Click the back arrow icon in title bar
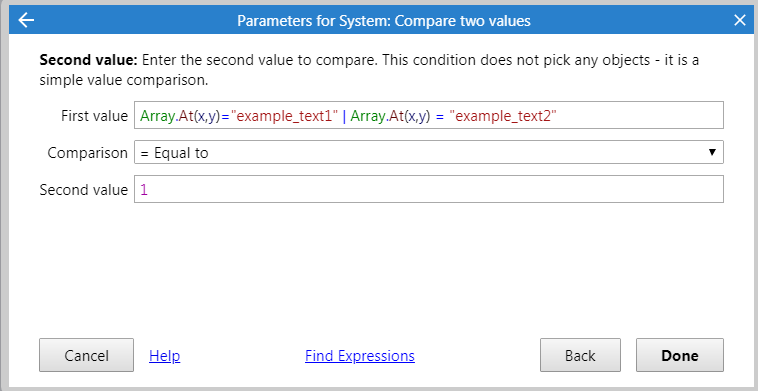Screen dimensions: 758x391 26,20
